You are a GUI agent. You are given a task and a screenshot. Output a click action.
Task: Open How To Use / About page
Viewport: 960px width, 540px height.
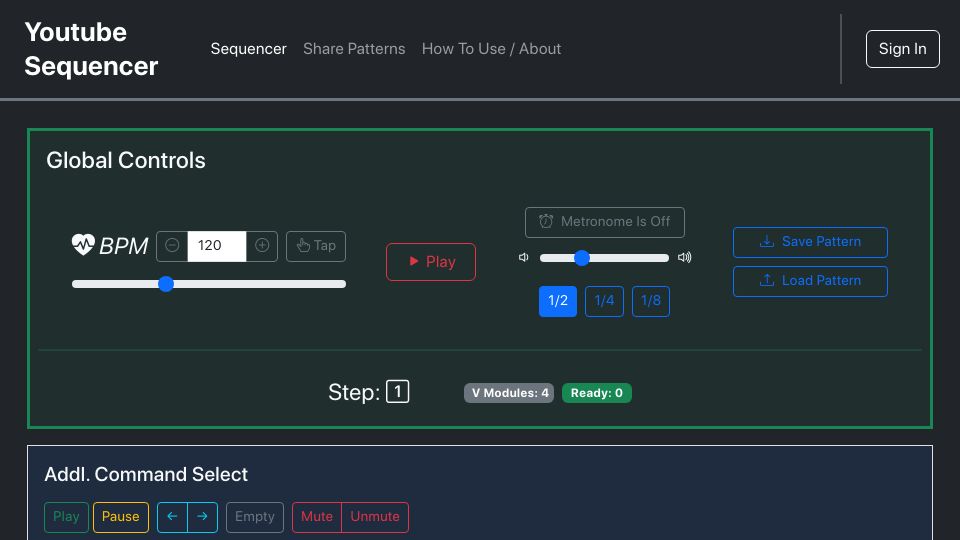491,49
